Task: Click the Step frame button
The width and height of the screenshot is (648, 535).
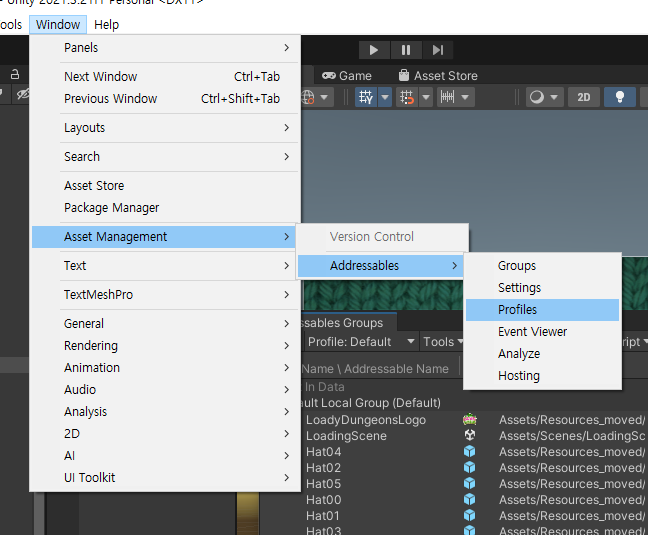Action: tap(438, 50)
